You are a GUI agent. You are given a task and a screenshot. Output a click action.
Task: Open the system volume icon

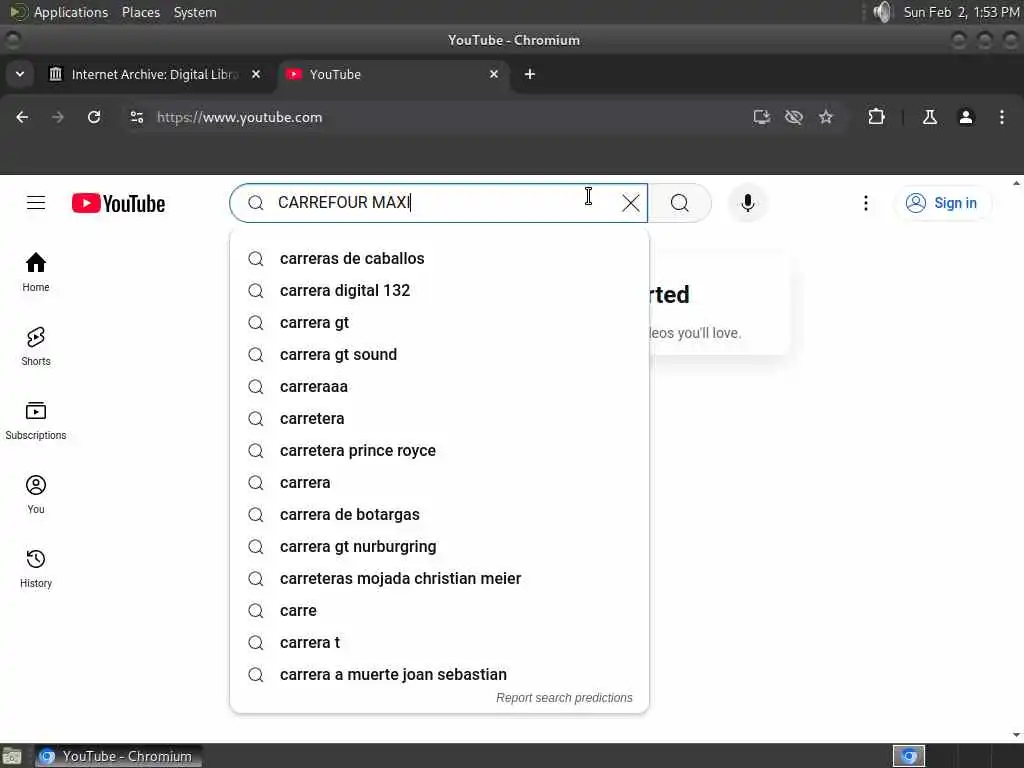pos(882,12)
